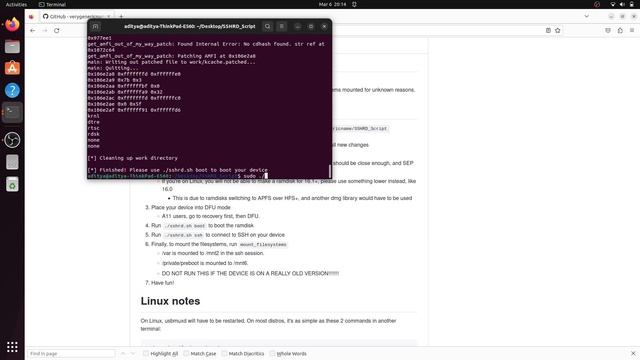The image size is (640, 360).
Task: Open the volume tray icon
Action: pyautogui.click(x=622, y=4)
